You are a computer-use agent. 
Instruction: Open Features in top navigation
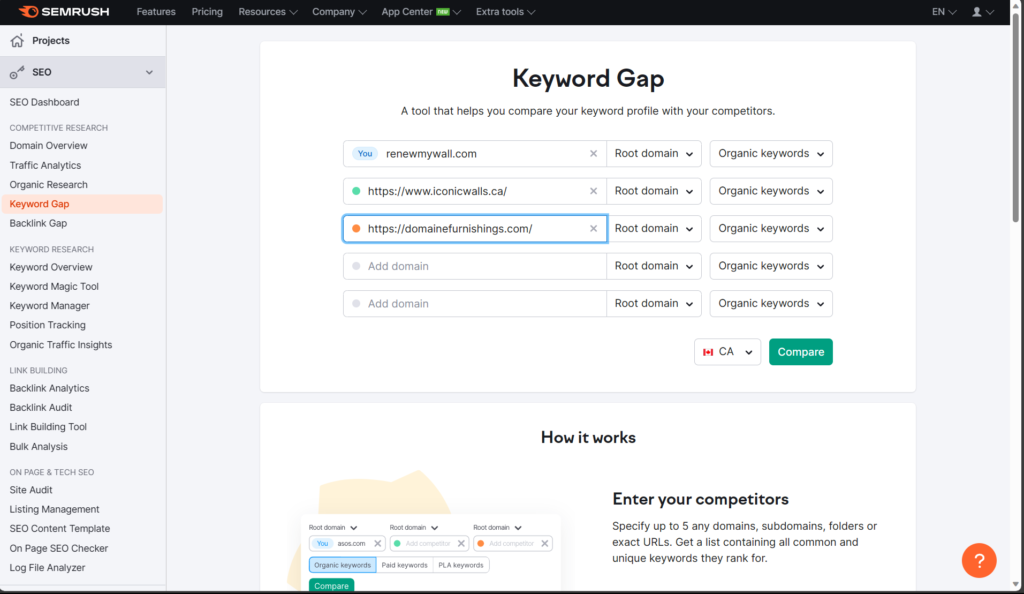pos(156,12)
